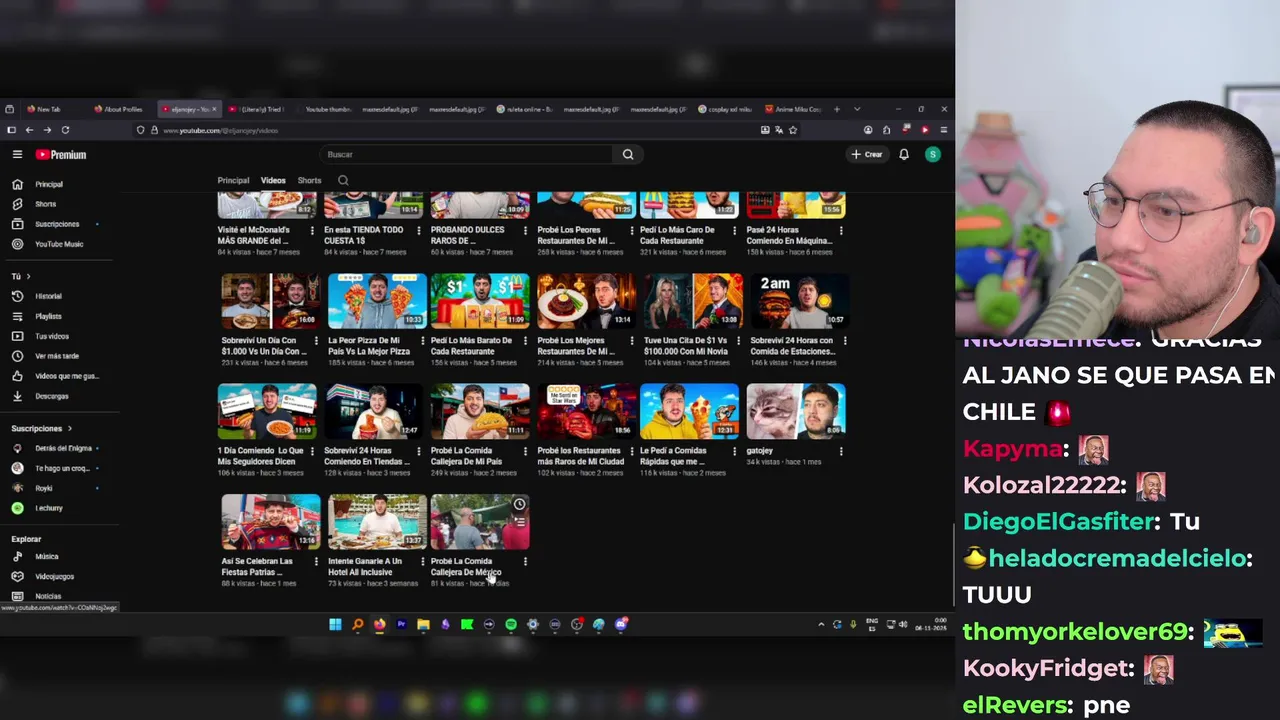Show hidden system tray icons chevron
The image size is (1280, 720).
pyautogui.click(x=821, y=624)
